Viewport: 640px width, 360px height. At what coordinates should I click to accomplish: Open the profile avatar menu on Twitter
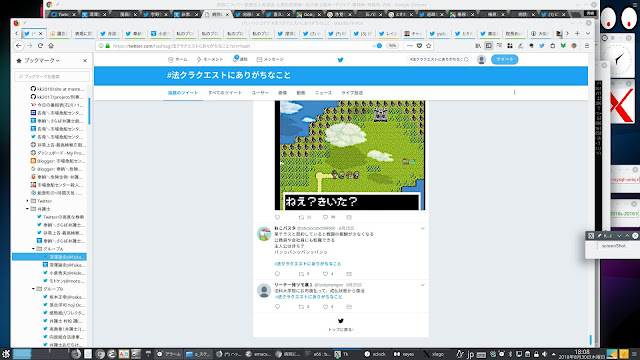click(481, 60)
